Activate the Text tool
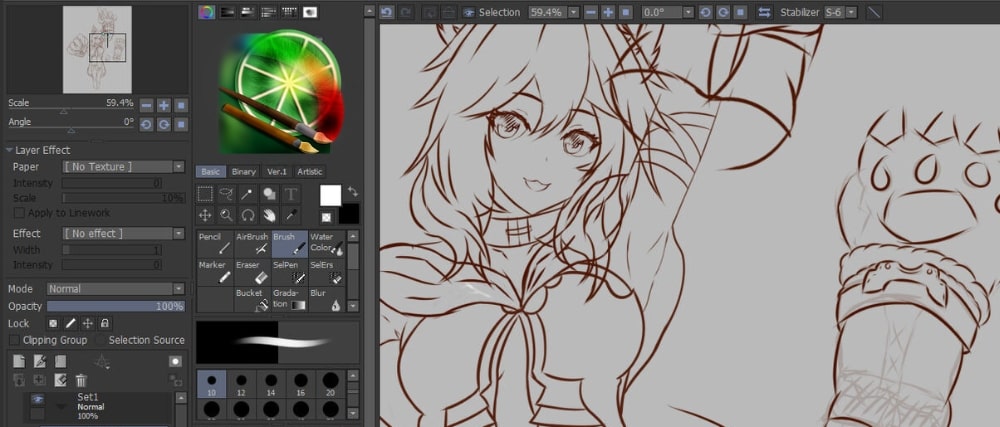This screenshot has width=1000, height=427. coord(291,194)
